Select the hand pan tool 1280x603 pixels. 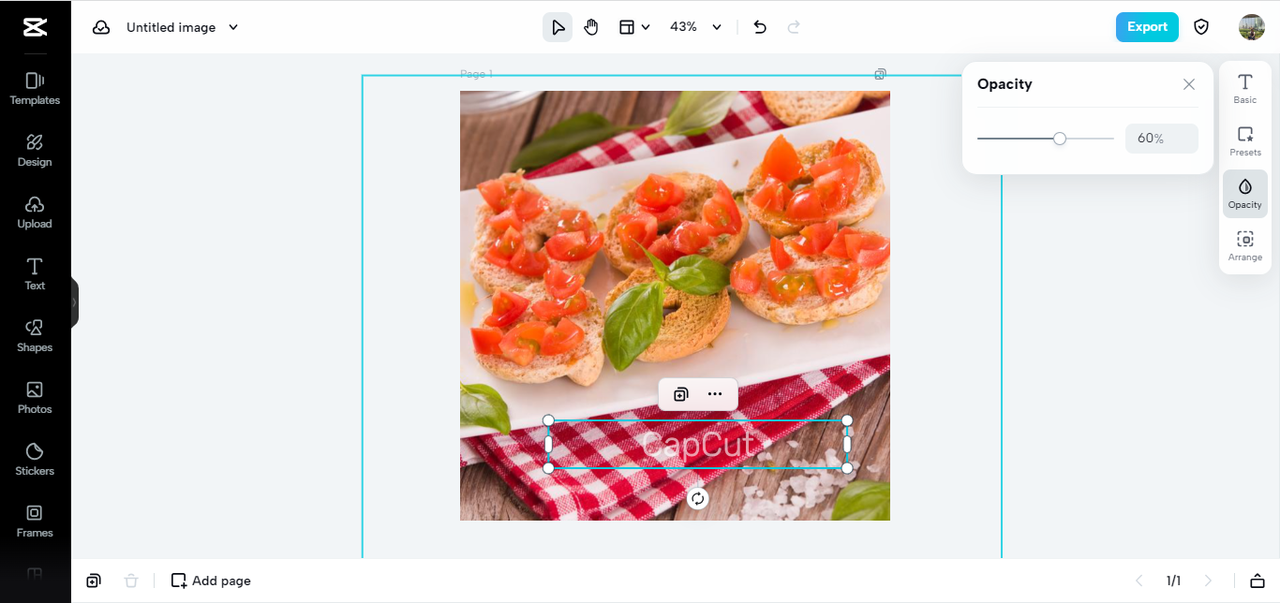point(591,27)
